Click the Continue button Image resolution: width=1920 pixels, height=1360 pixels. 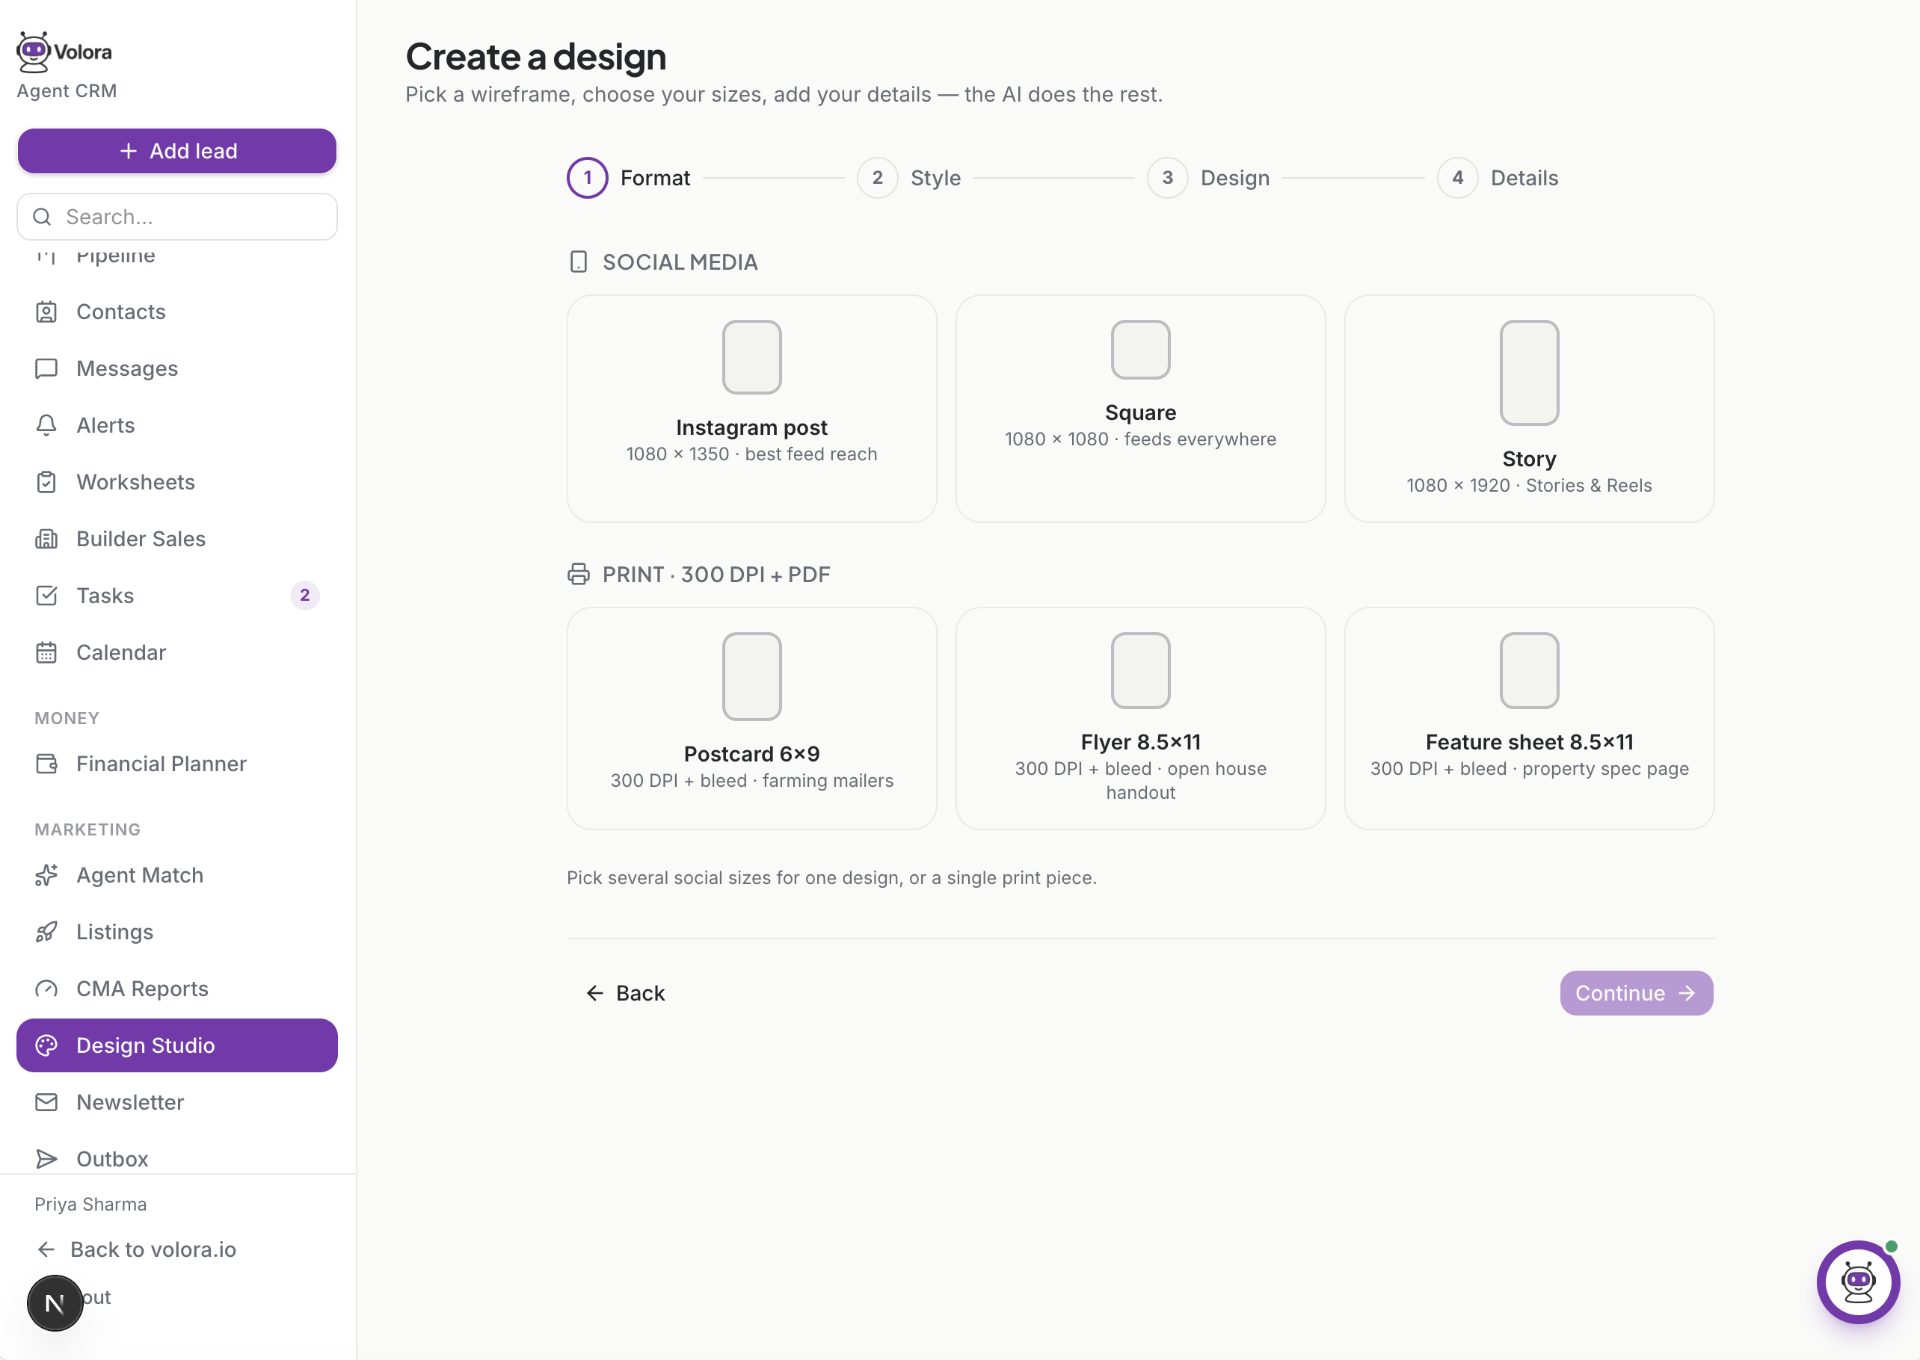click(1636, 993)
